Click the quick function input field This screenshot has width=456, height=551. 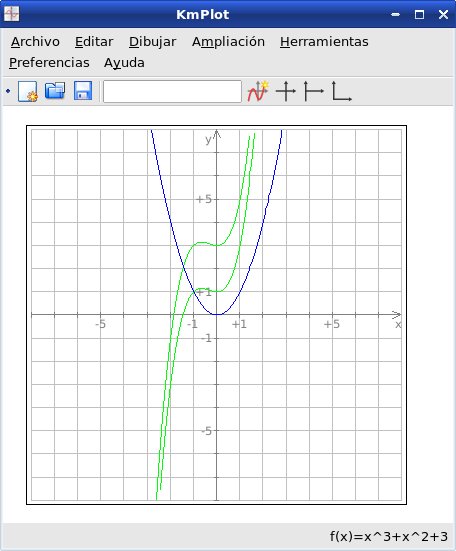coord(172,91)
